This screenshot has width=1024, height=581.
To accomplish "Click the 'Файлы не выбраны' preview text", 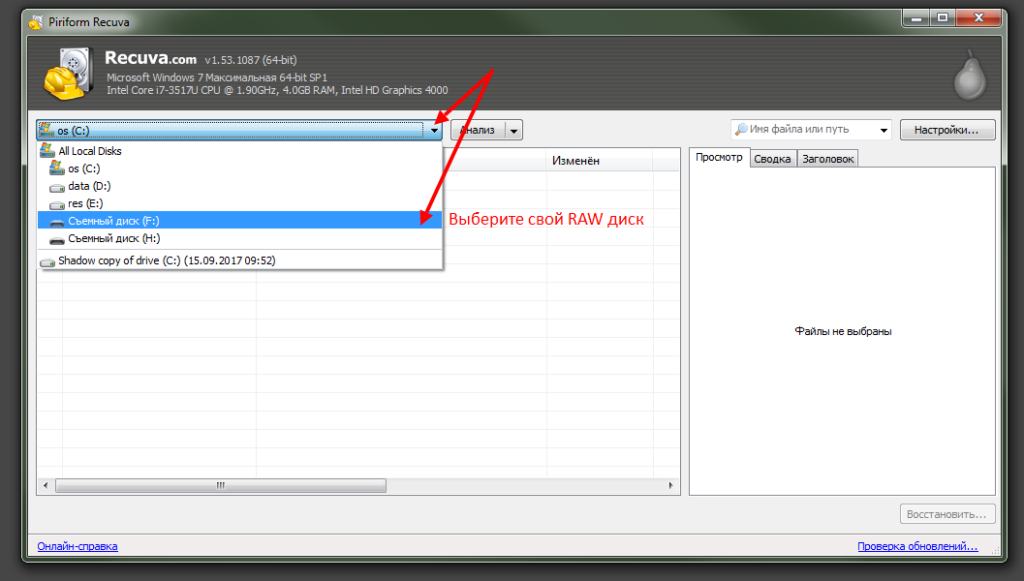I will coord(843,332).
